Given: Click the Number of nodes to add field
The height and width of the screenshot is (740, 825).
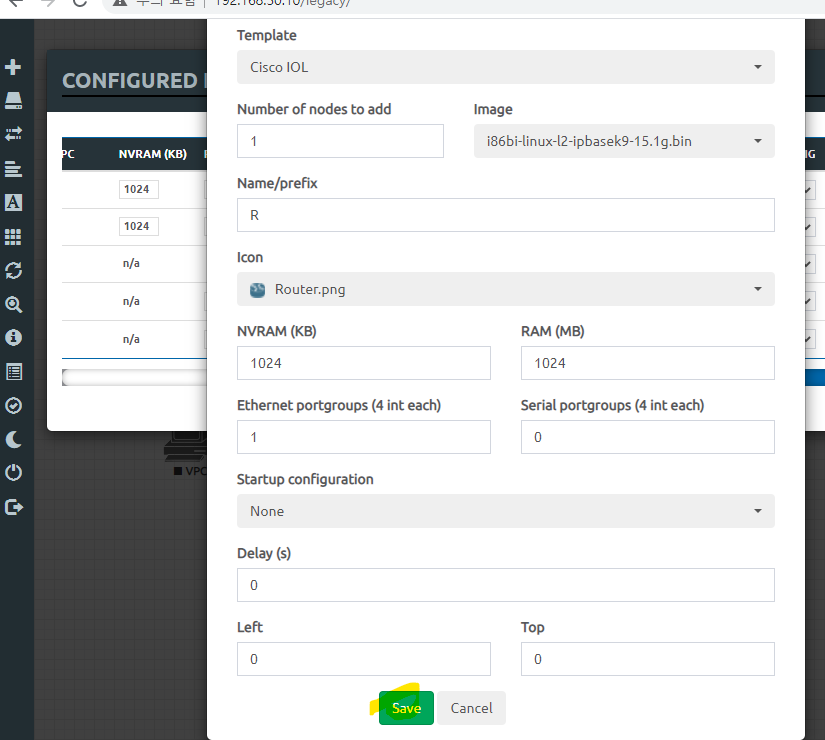Looking at the screenshot, I should pos(340,141).
